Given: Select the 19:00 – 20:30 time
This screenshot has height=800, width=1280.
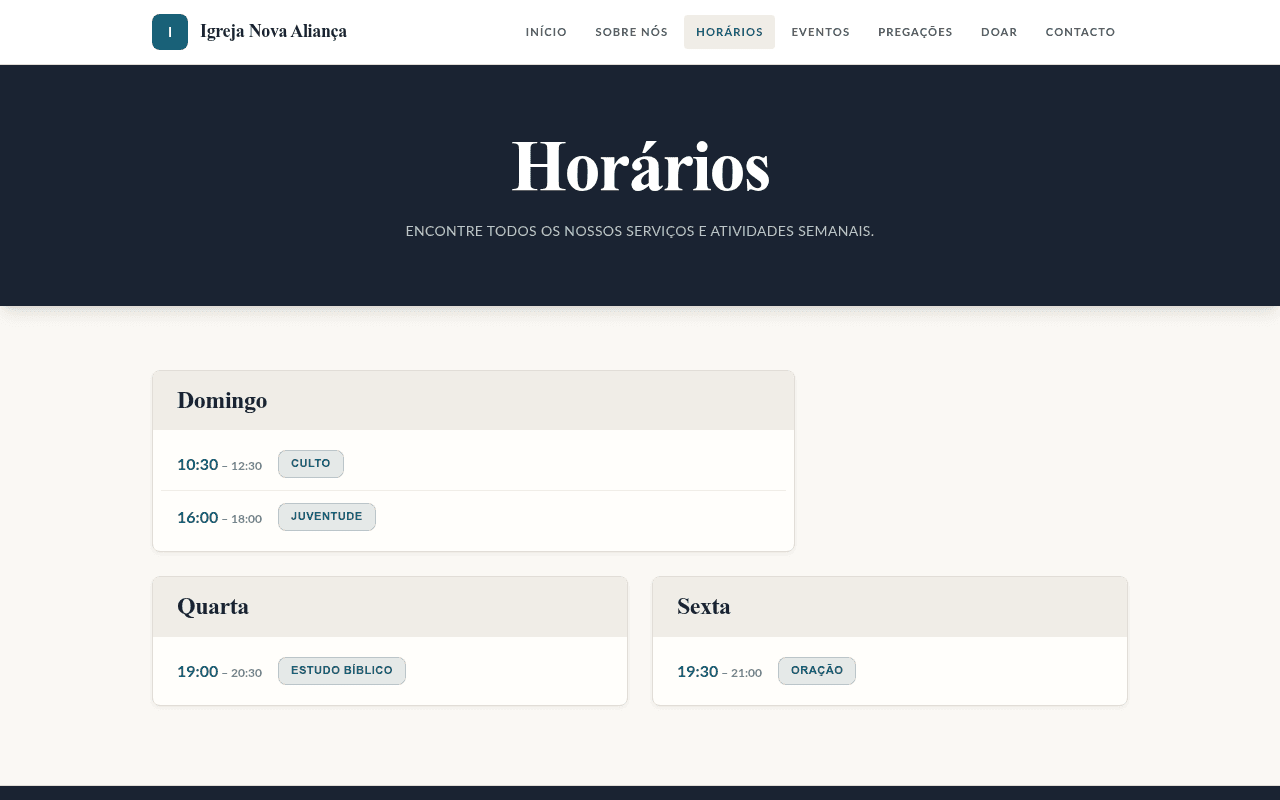Looking at the screenshot, I should click(219, 672).
